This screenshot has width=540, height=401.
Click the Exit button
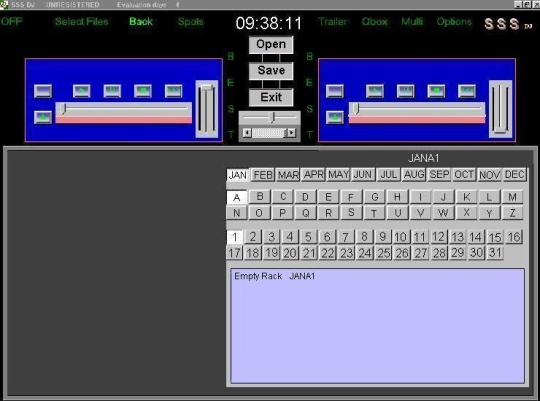tap(271, 97)
